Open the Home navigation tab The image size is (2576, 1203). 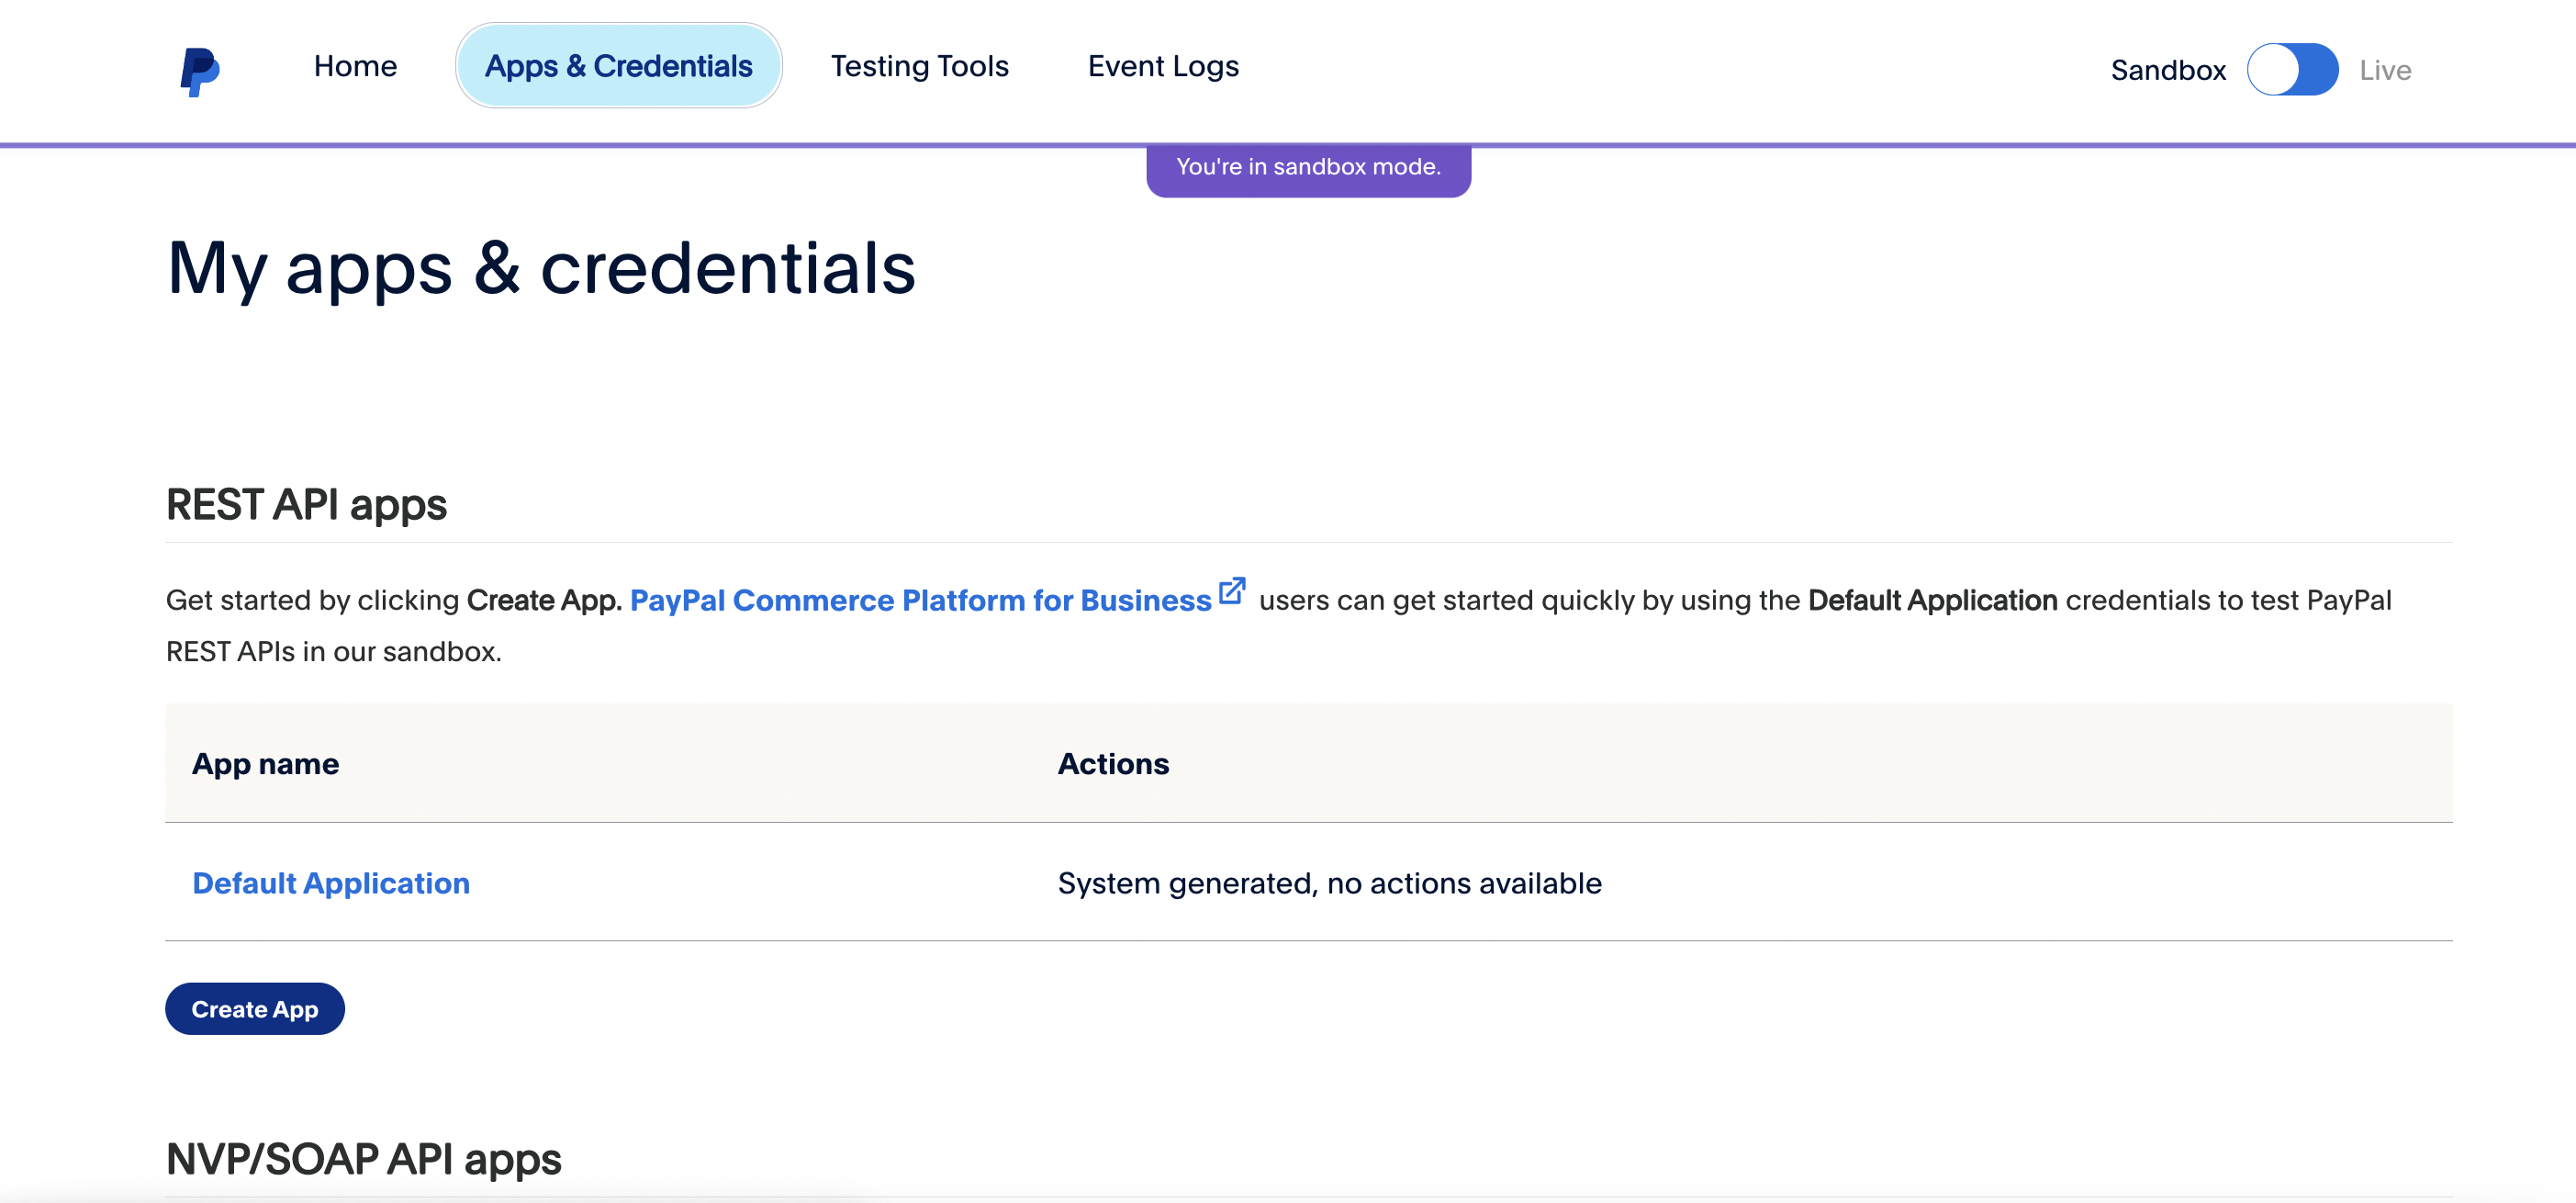click(355, 66)
